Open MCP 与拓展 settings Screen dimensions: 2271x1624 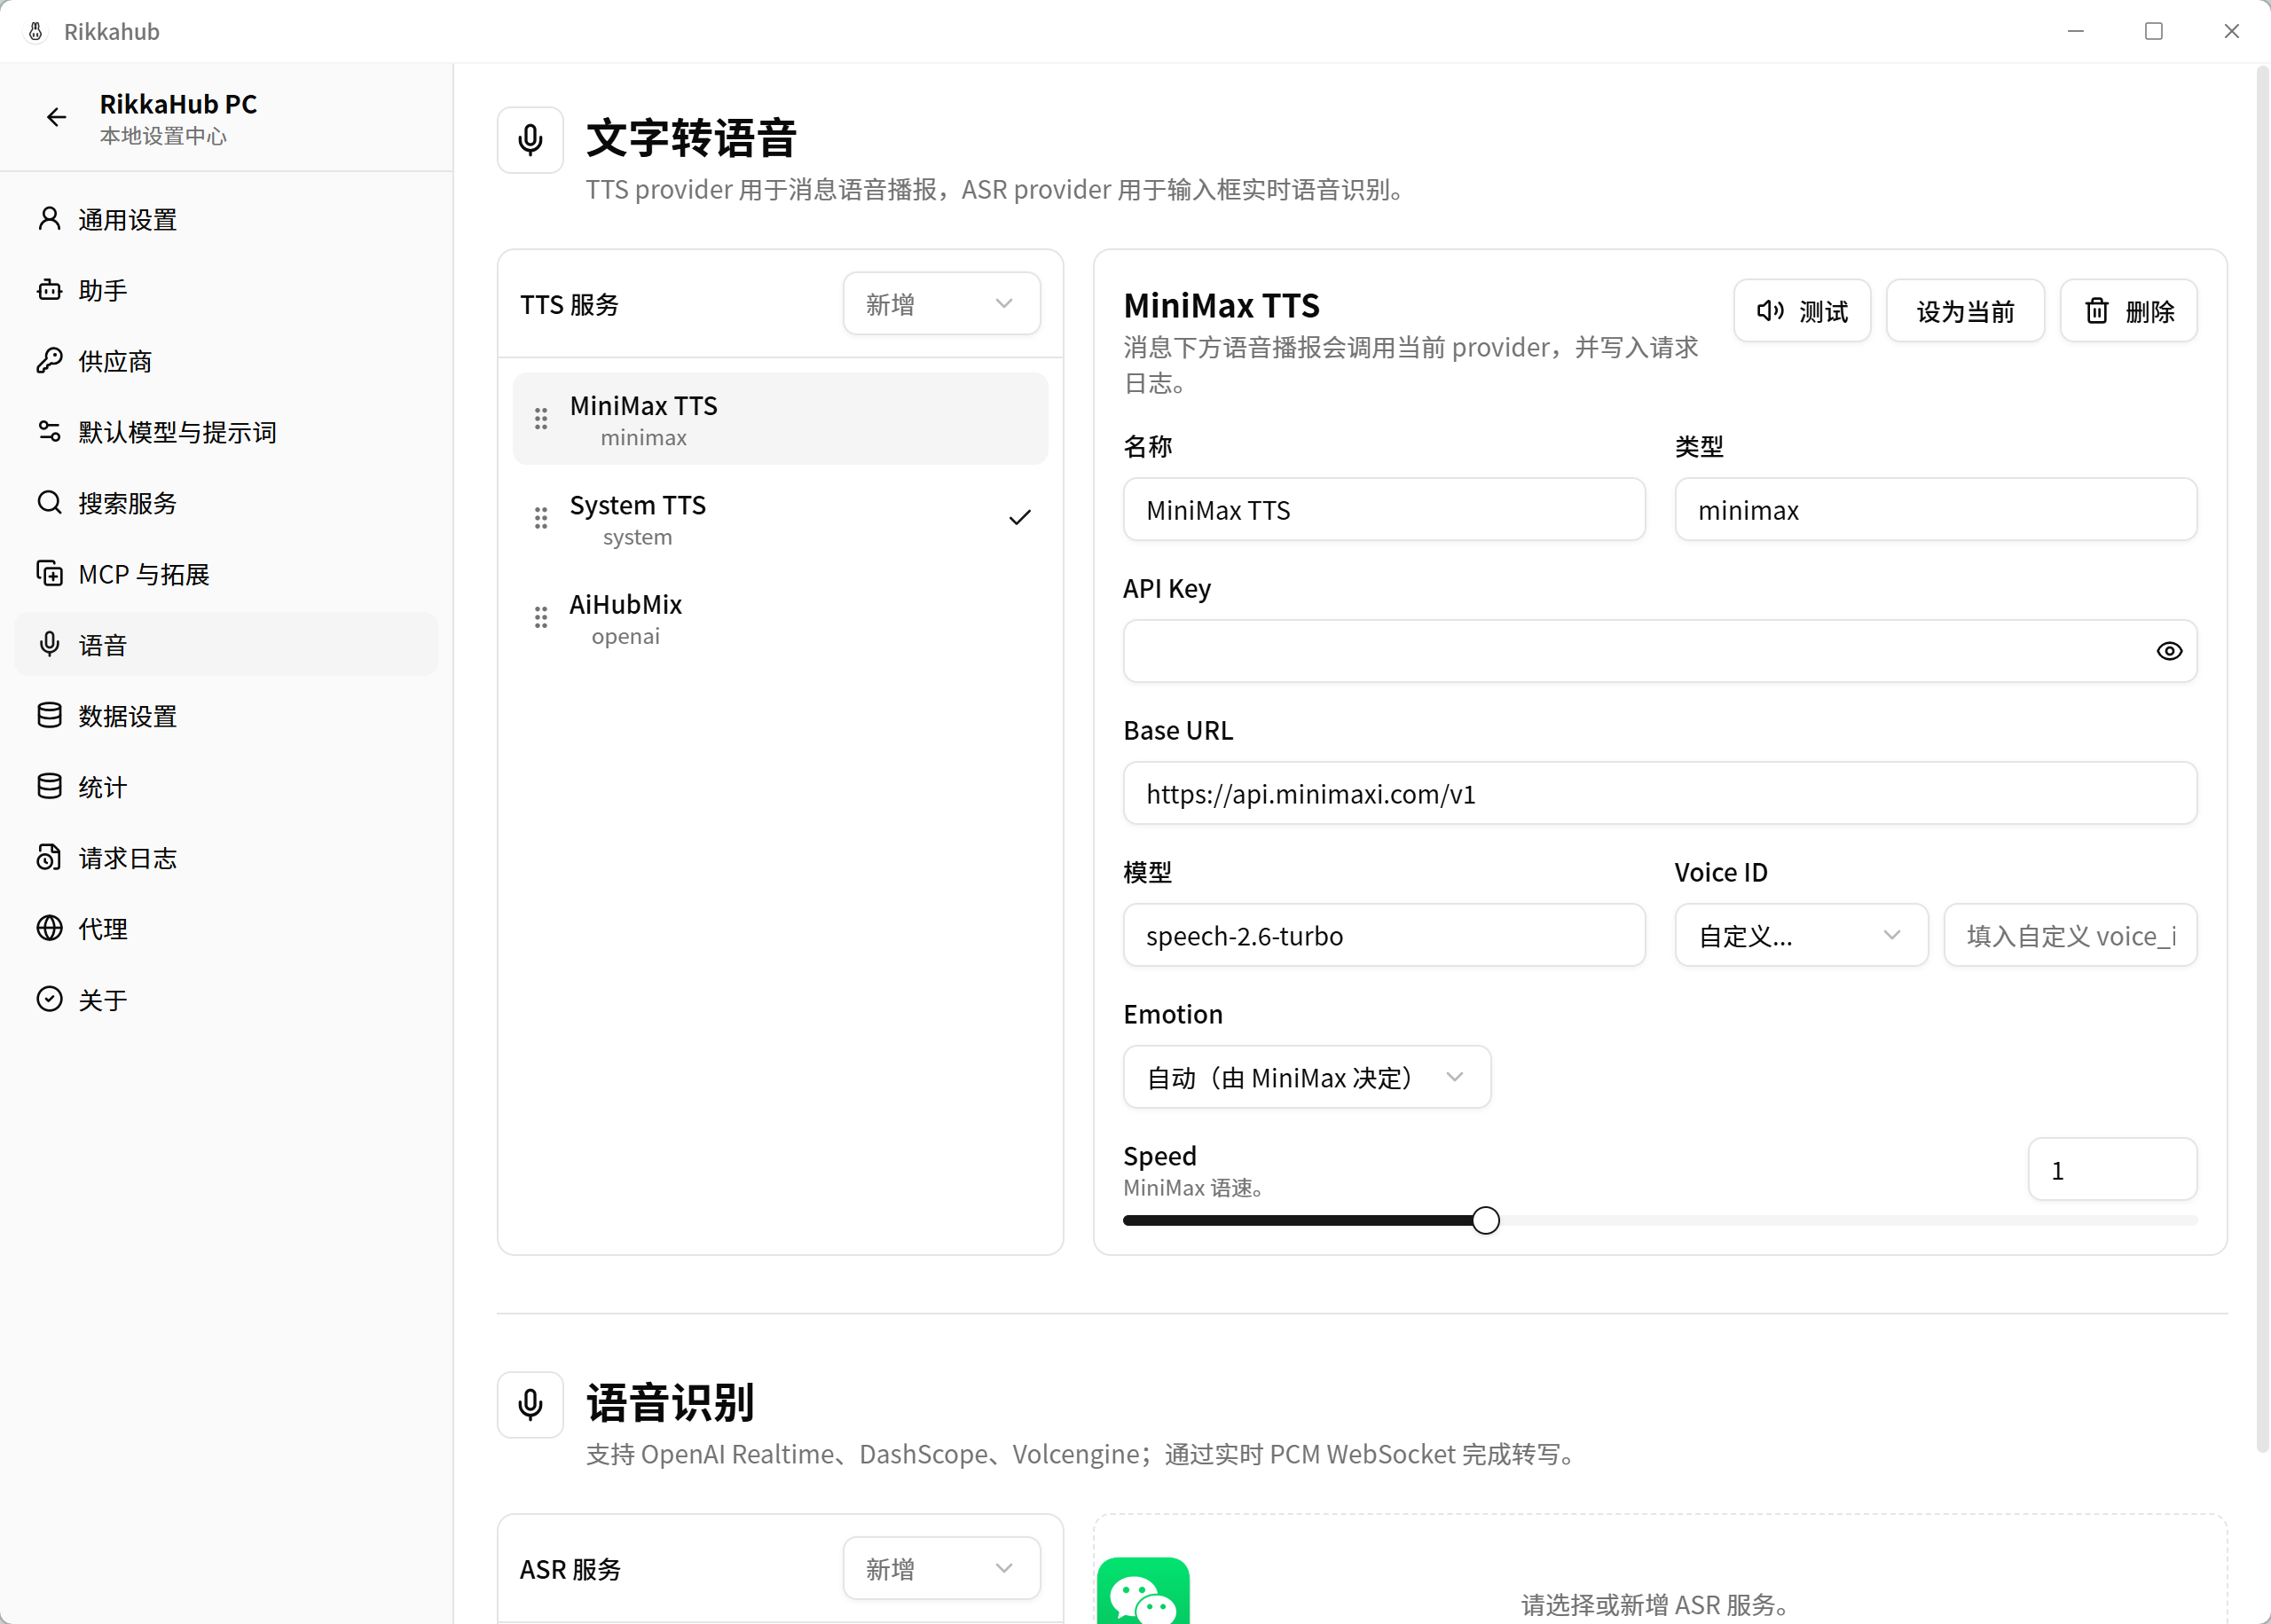tap(226, 574)
